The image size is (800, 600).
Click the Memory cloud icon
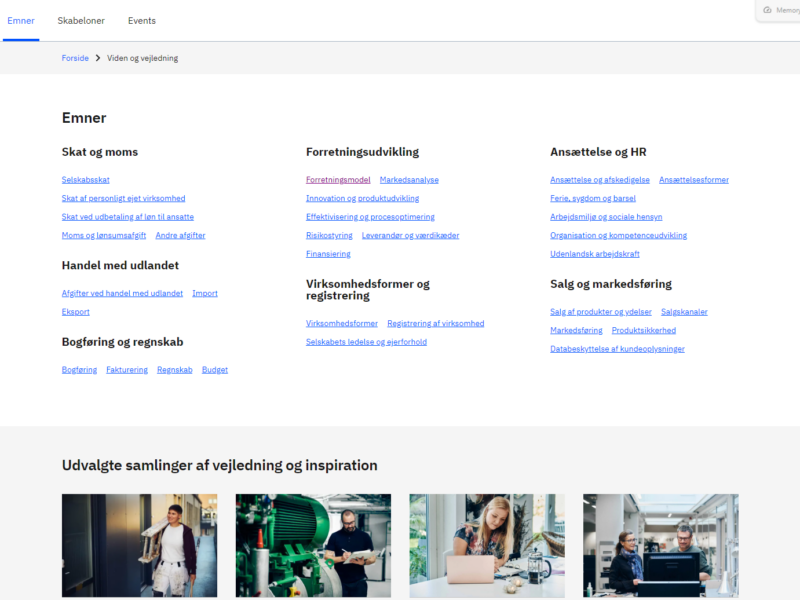tap(767, 10)
